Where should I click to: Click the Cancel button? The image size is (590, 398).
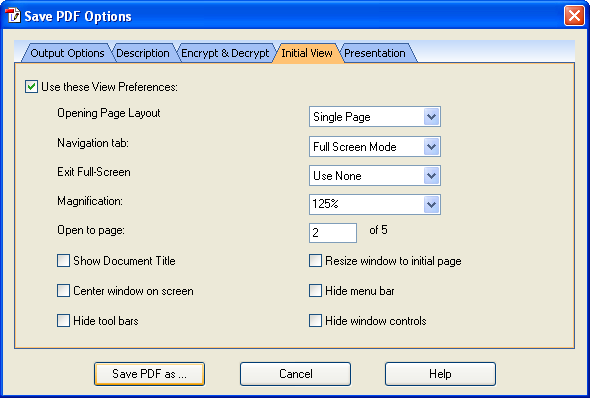[x=295, y=374]
